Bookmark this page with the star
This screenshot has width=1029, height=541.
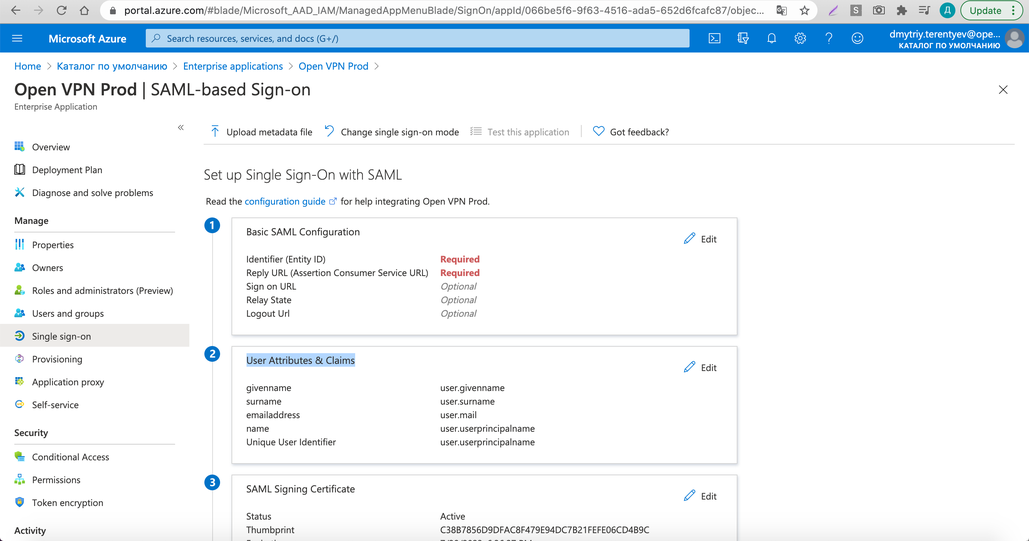805,11
